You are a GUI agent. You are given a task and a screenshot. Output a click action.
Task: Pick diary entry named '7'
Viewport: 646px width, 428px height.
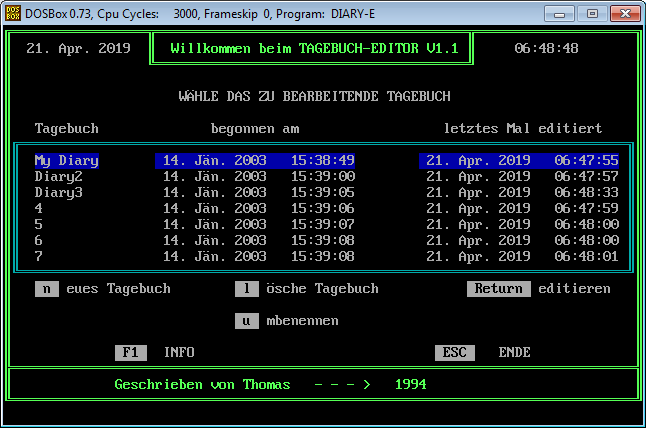point(39,256)
